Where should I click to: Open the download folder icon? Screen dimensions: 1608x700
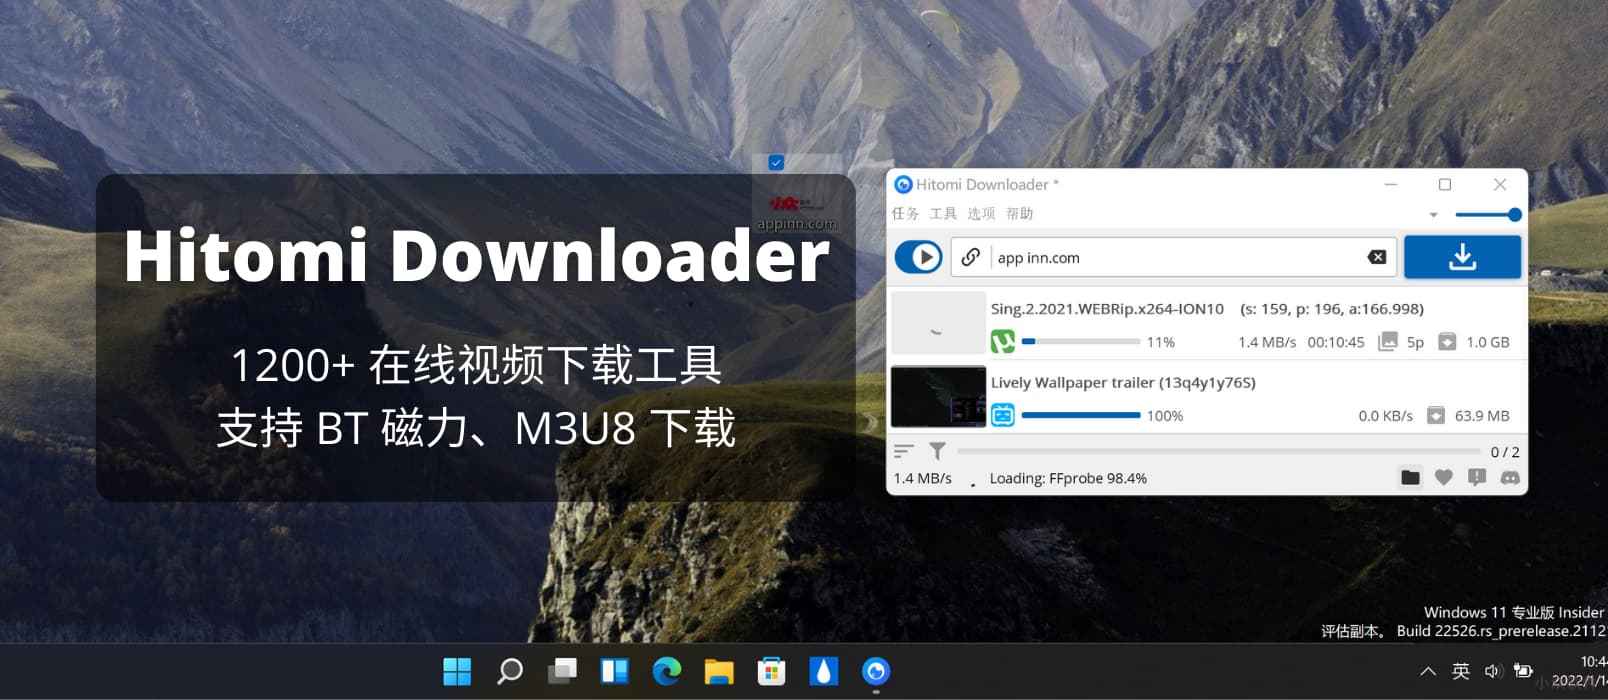(1410, 478)
